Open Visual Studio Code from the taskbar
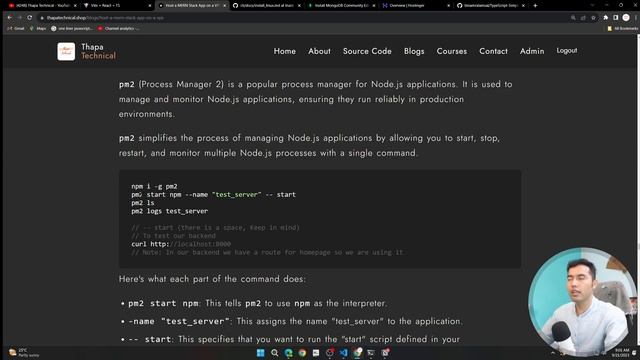Image resolution: width=640 pixels, height=360 pixels. [344, 353]
